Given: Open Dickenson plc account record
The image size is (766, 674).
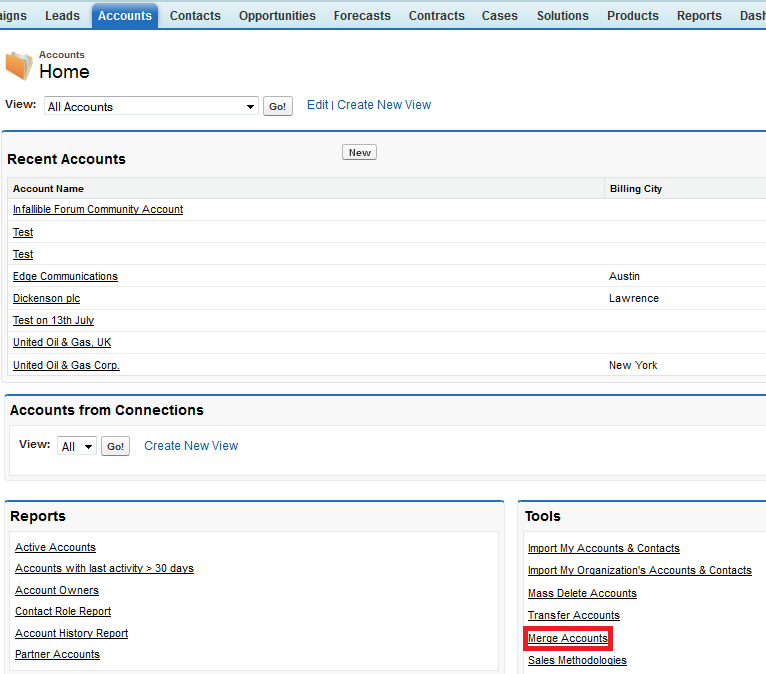Looking at the screenshot, I should tap(46, 298).
